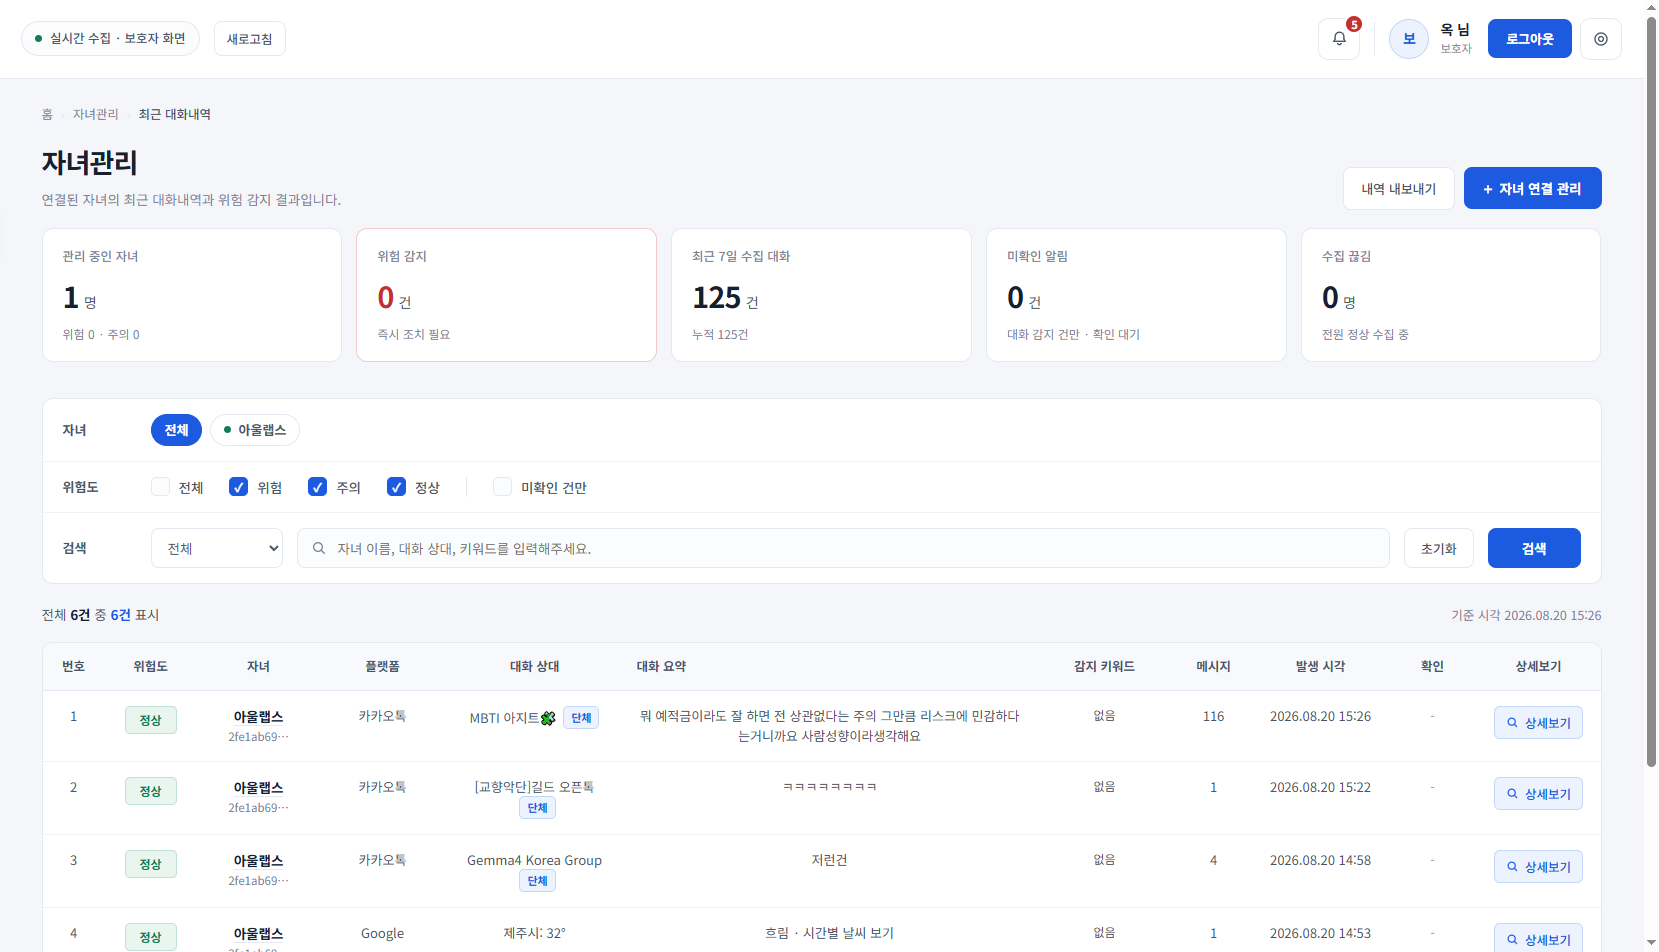1659x952 pixels.
Task: Click the 관리 중인 자녀 summary card
Action: [x=192, y=295]
